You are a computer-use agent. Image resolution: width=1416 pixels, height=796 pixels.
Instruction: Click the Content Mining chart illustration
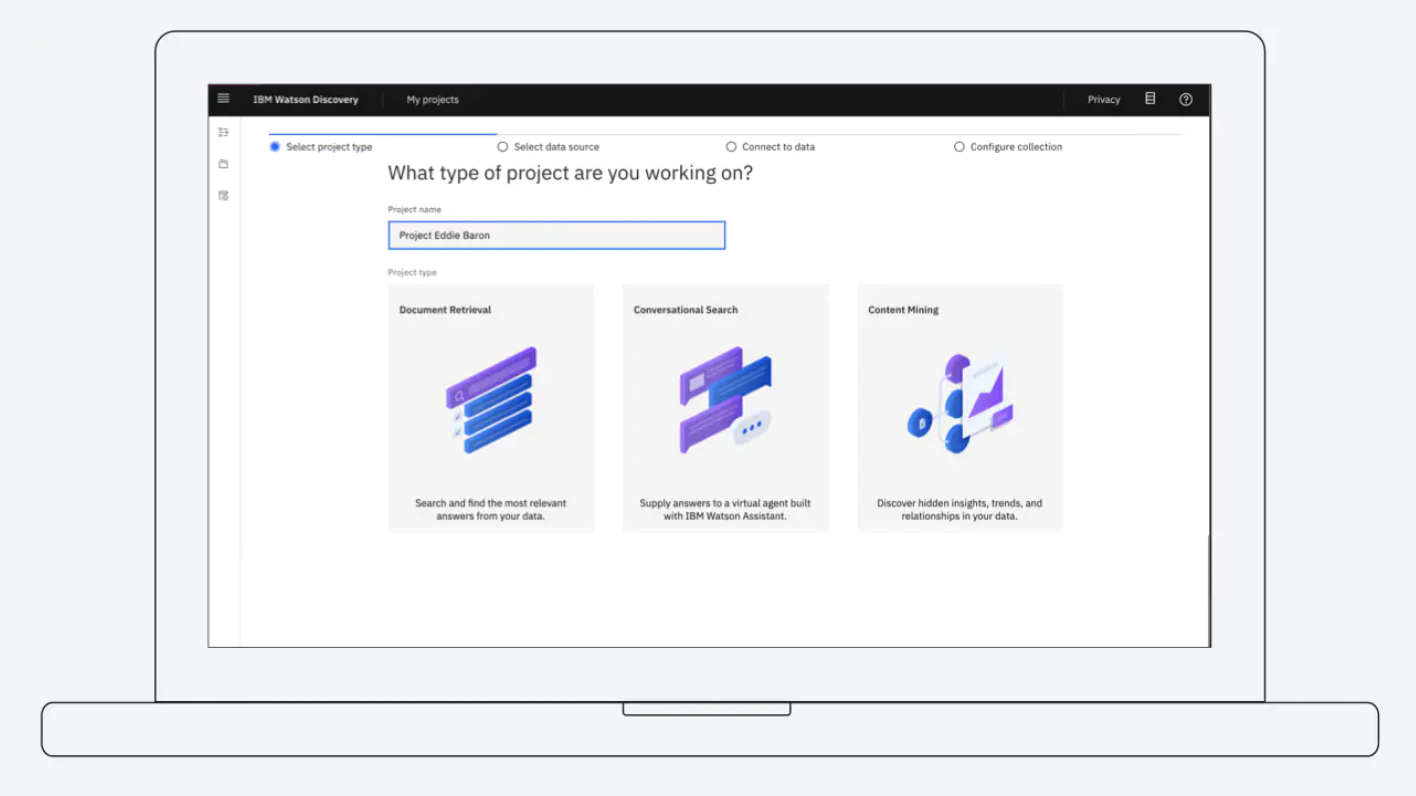(959, 400)
